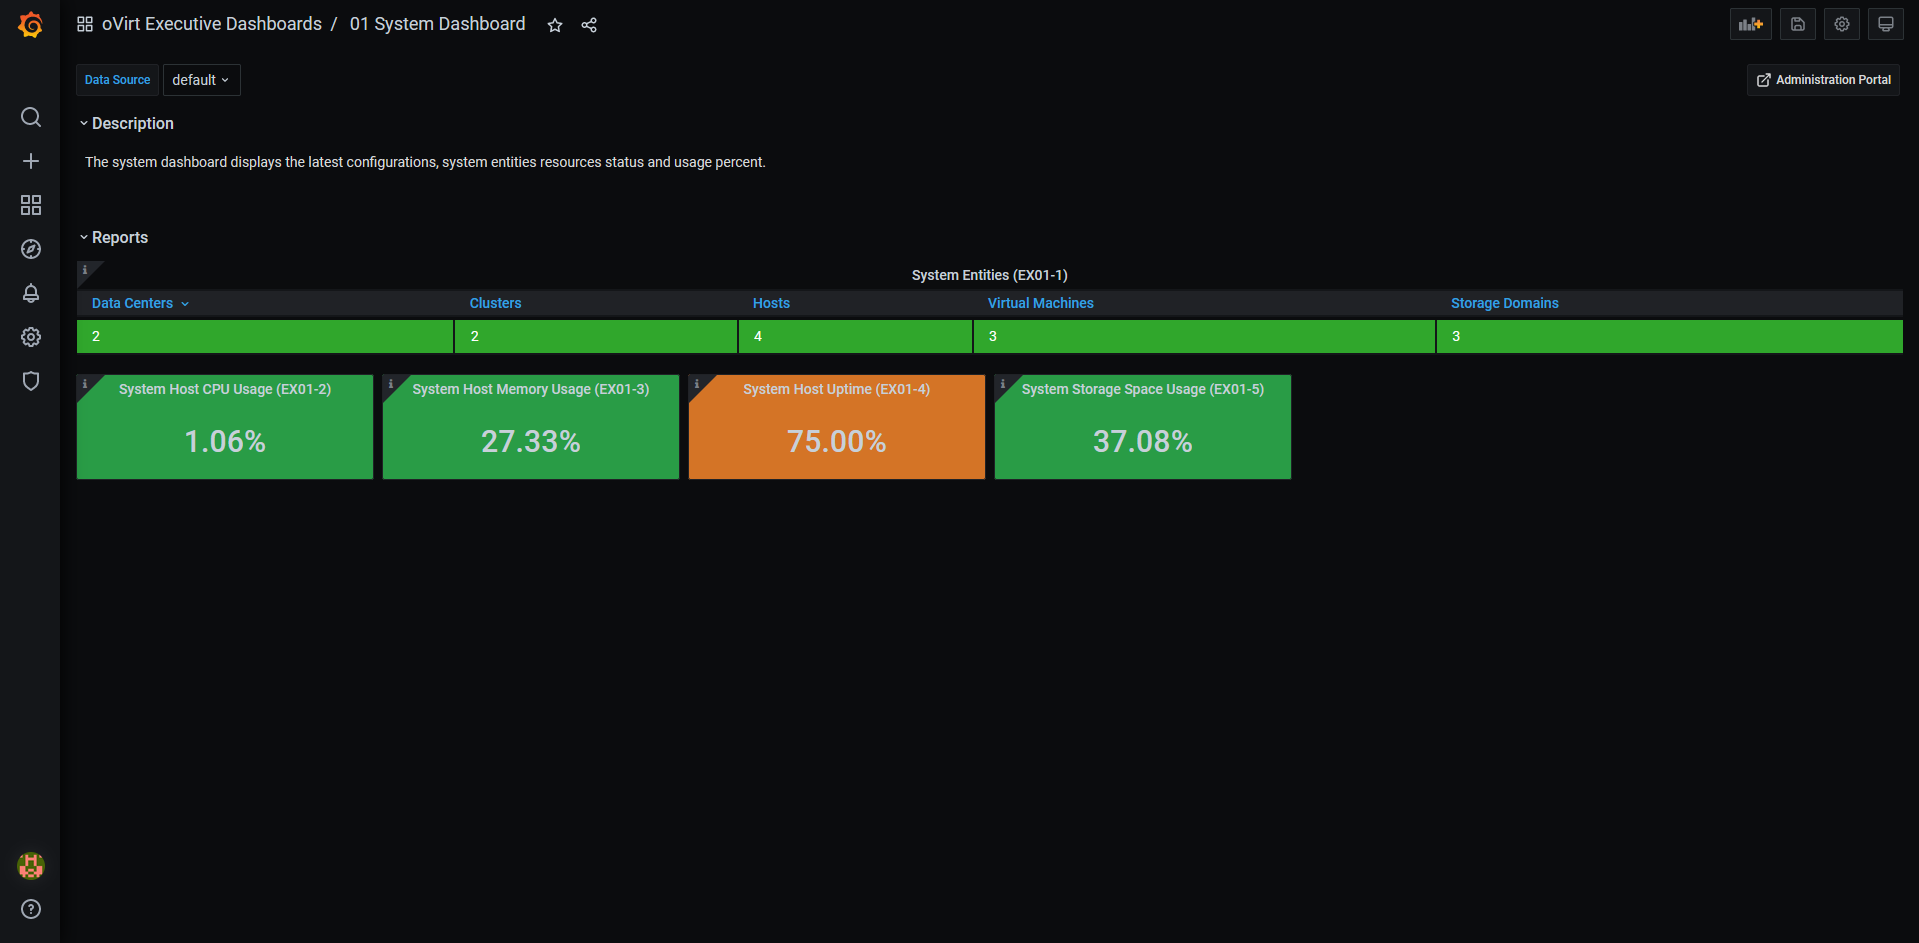Open Configuration gear in sidebar
The height and width of the screenshot is (943, 1919).
click(31, 337)
